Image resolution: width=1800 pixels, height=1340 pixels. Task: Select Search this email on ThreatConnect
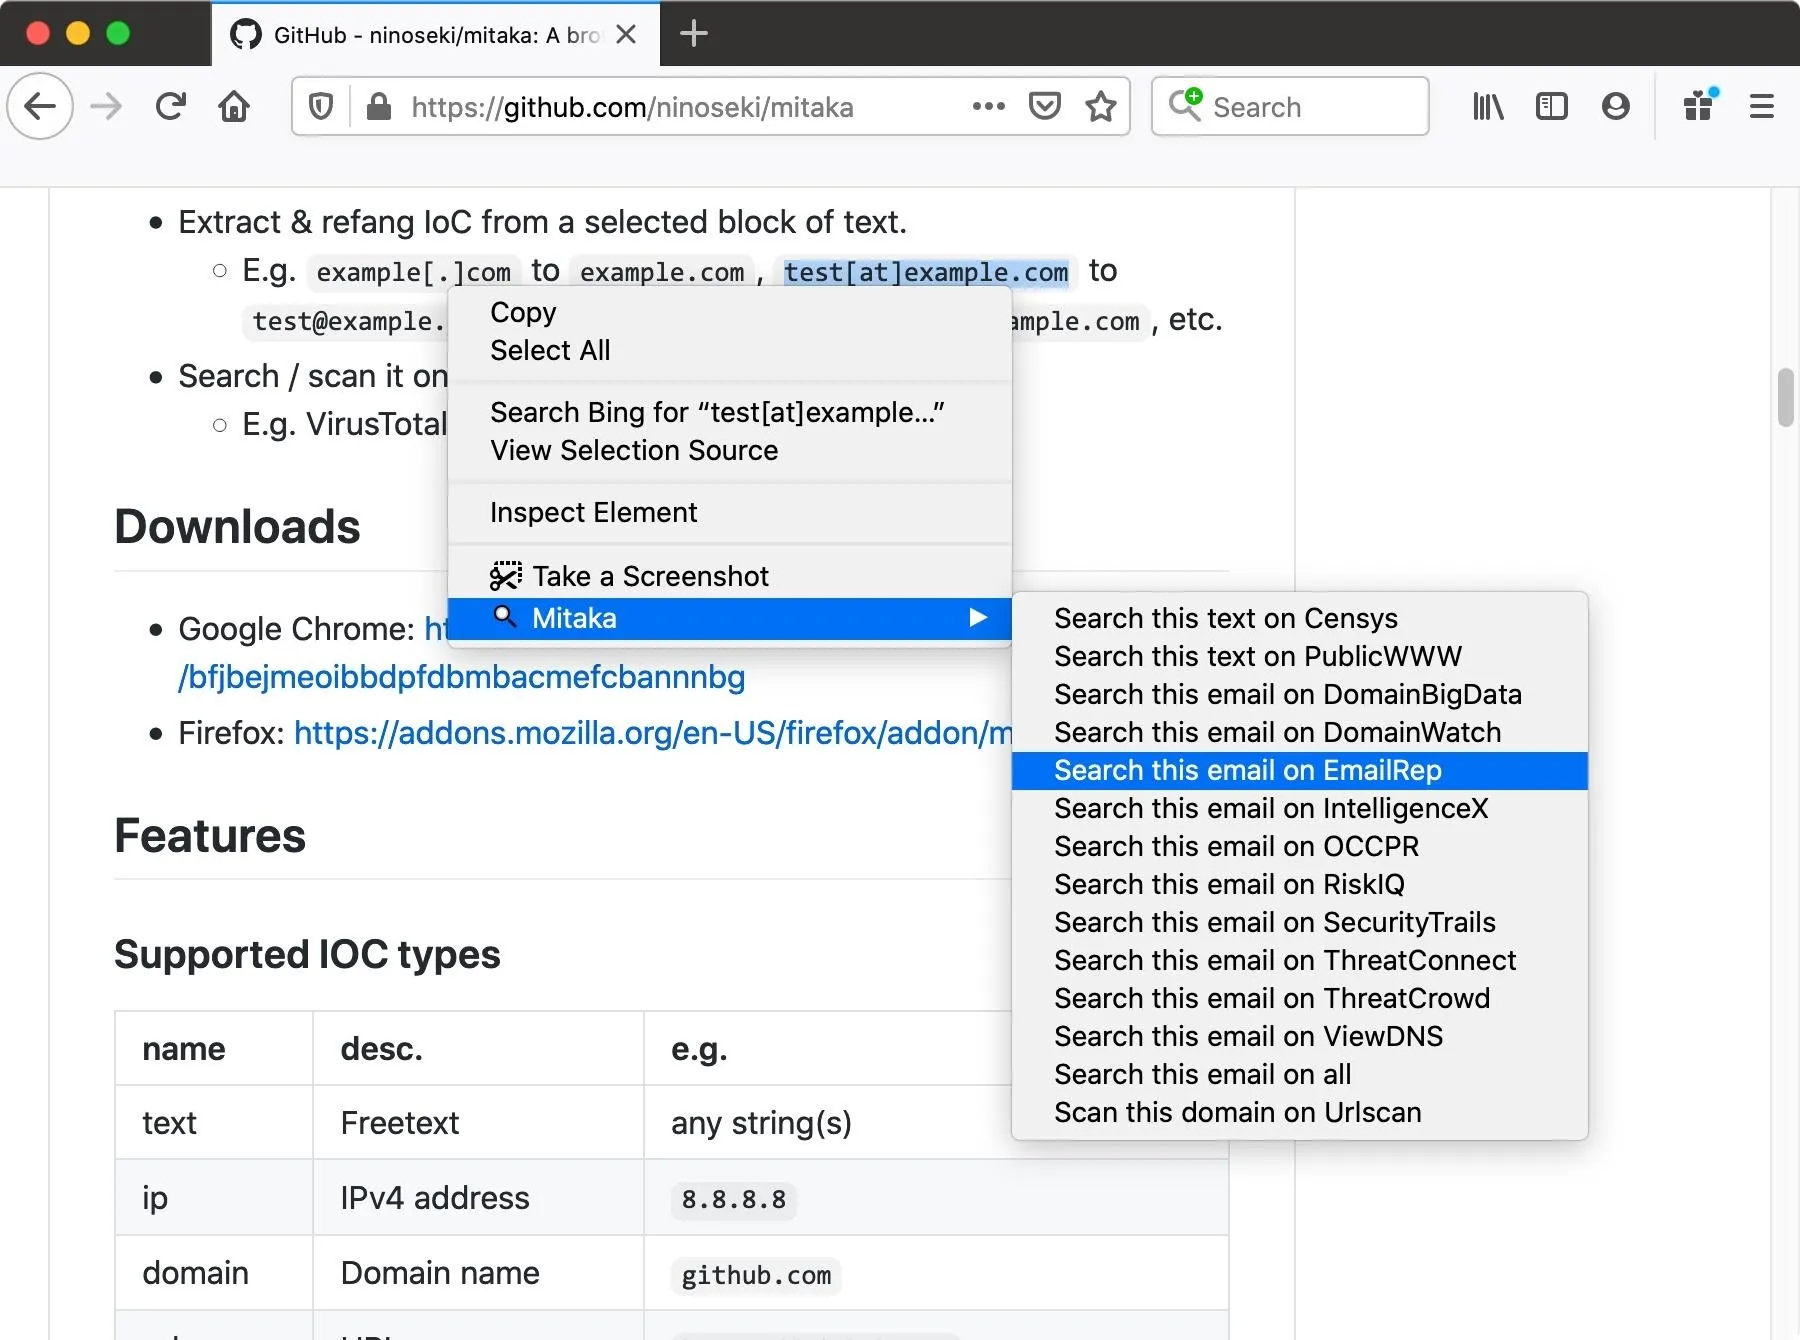click(1300, 960)
